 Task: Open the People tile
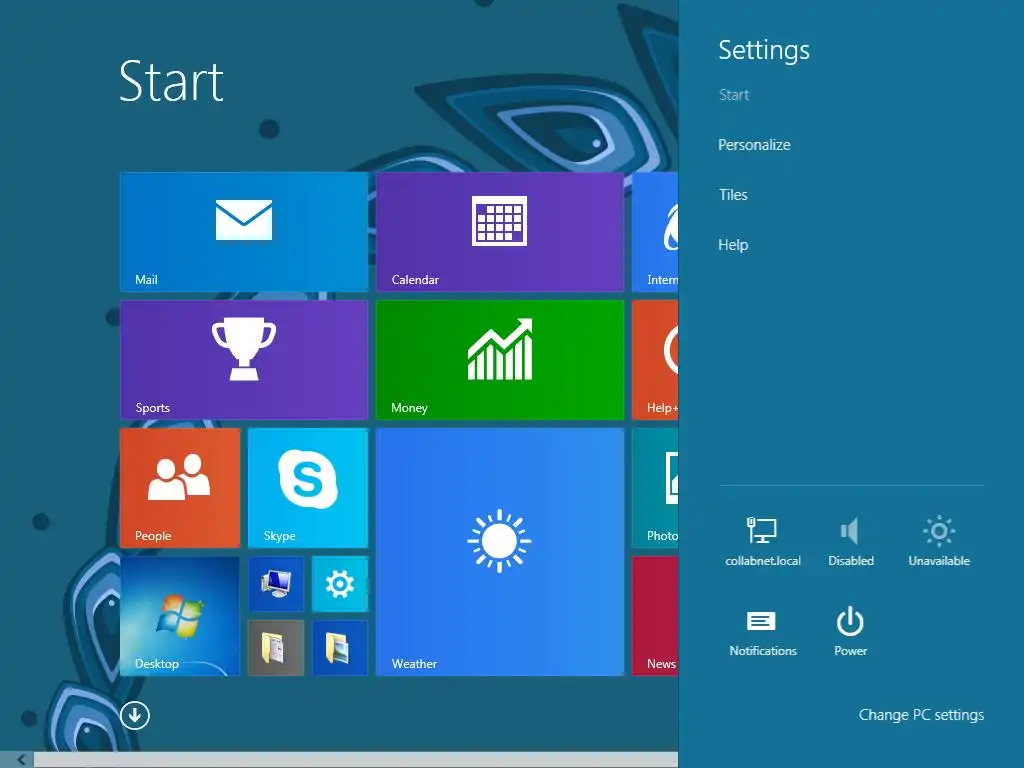tap(180, 487)
